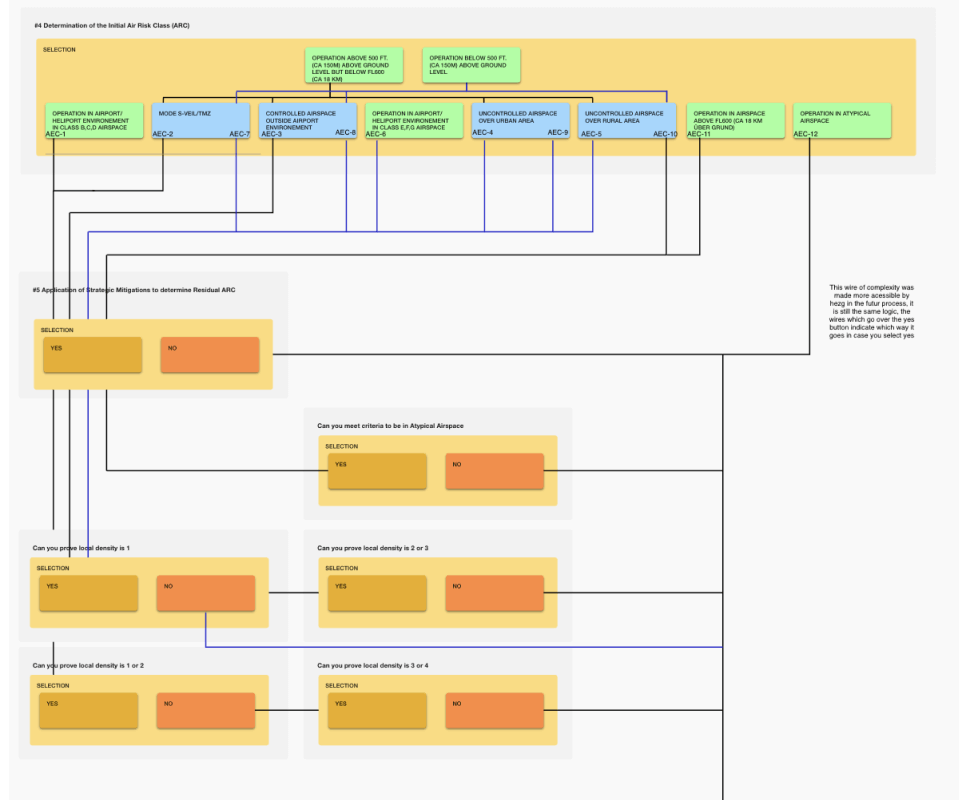970x800 pixels.
Task: Click SELECTION label in density 3 or 4 panel
Action: click(341, 686)
